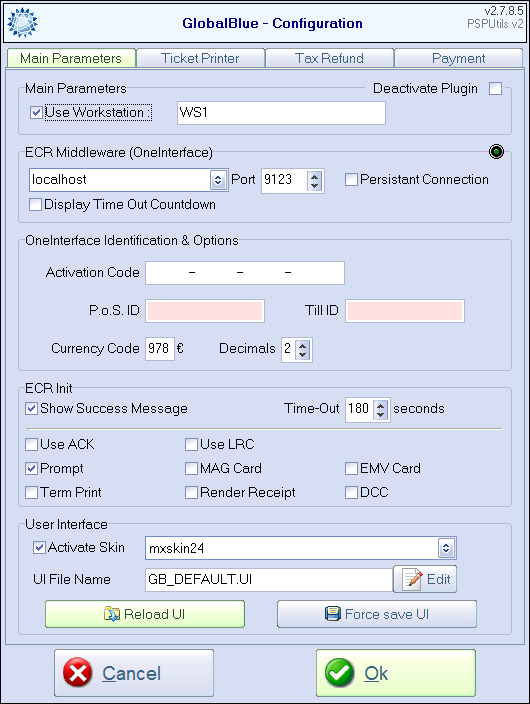
Task: Click the connection status indicator light
Action: (x=496, y=152)
